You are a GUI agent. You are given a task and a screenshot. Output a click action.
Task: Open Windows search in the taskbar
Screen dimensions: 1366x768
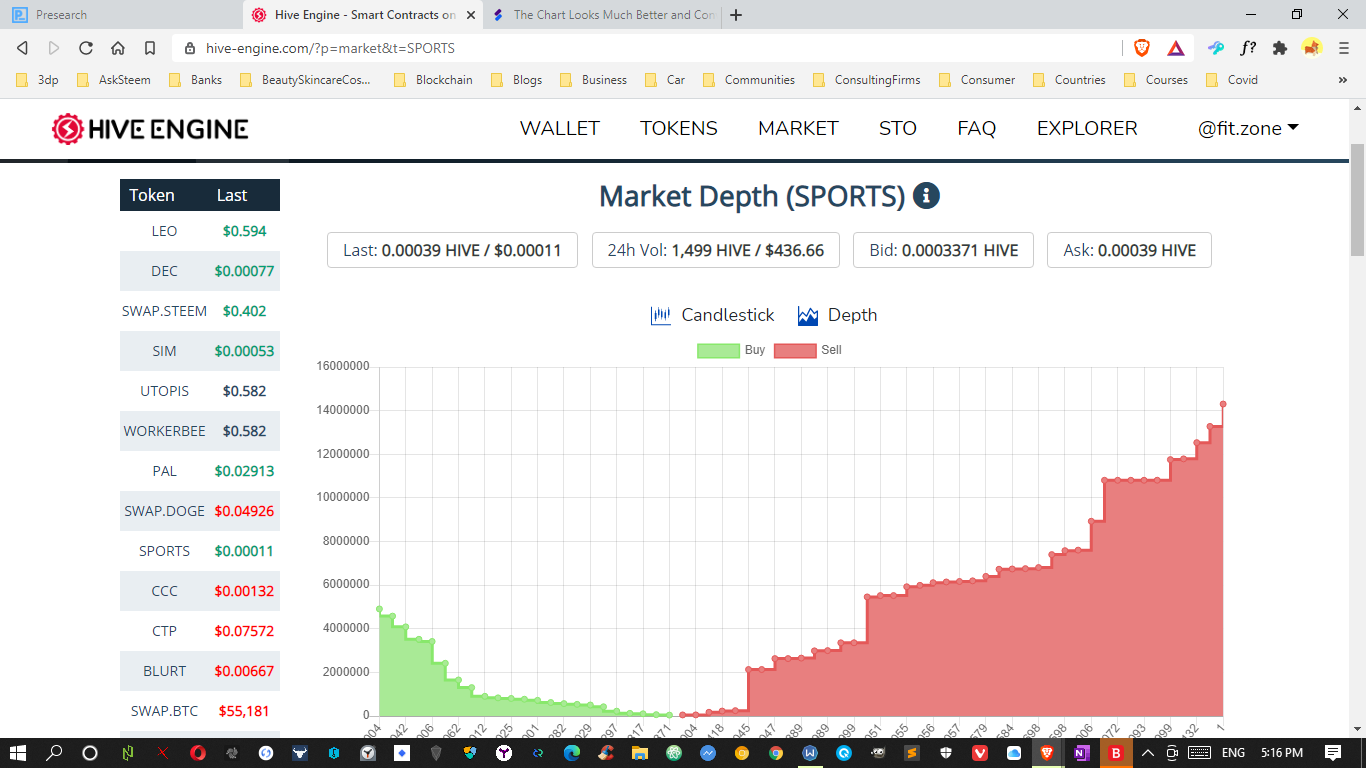[55, 753]
